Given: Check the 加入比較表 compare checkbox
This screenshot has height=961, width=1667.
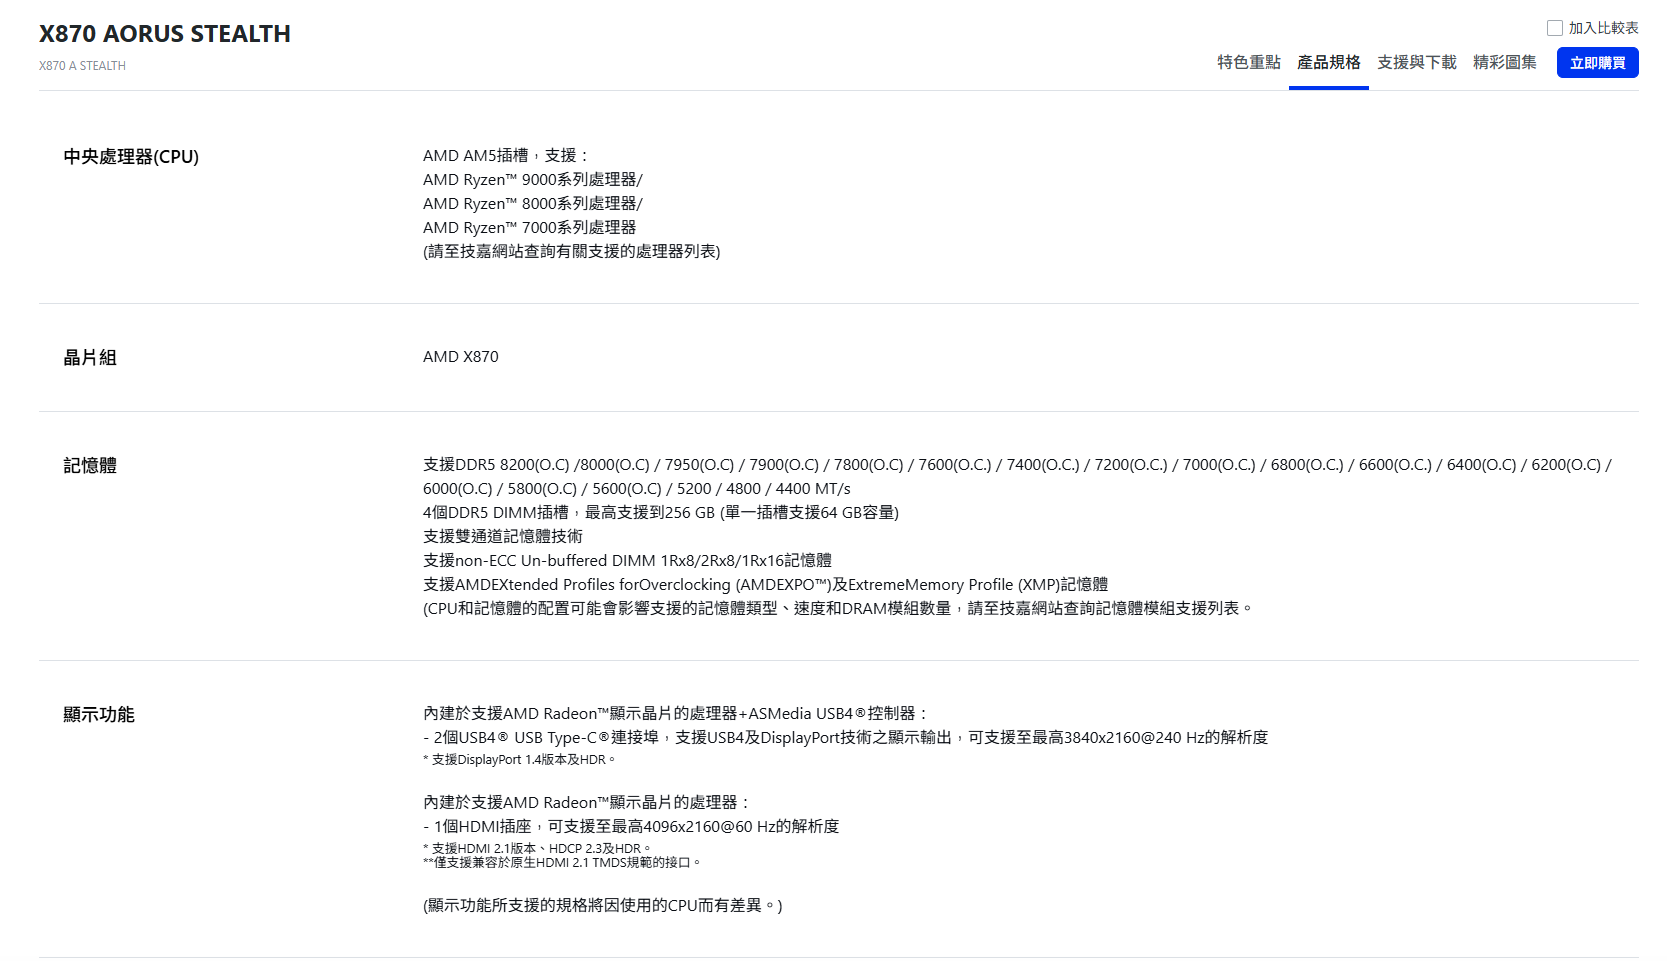Looking at the screenshot, I should click(x=1554, y=28).
